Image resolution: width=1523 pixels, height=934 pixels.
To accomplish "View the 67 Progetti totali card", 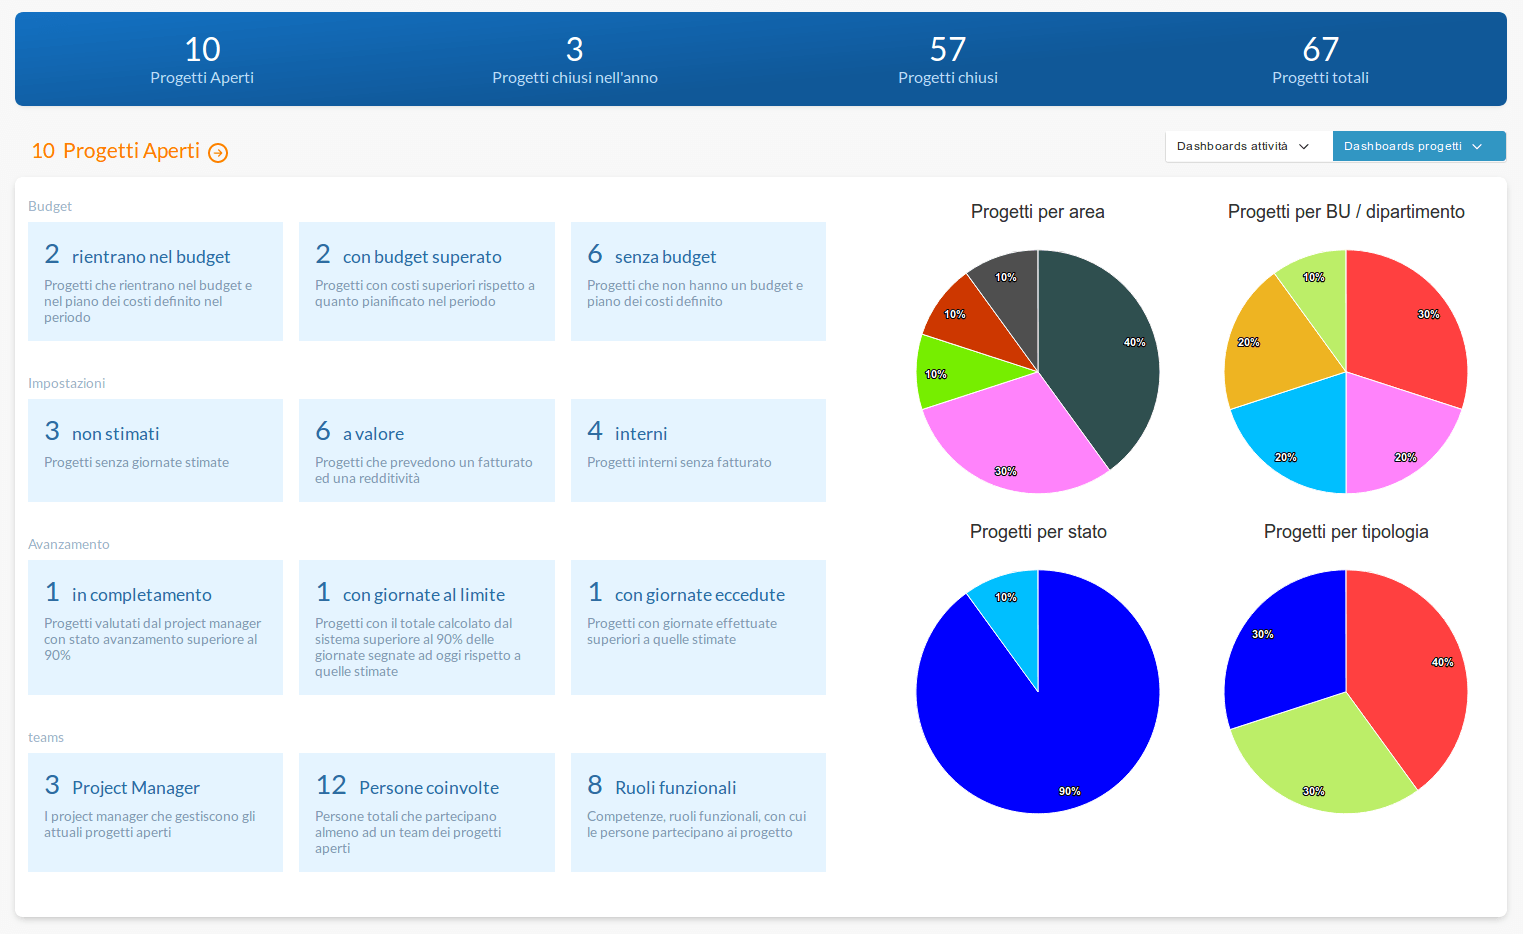I will pos(1320,59).
